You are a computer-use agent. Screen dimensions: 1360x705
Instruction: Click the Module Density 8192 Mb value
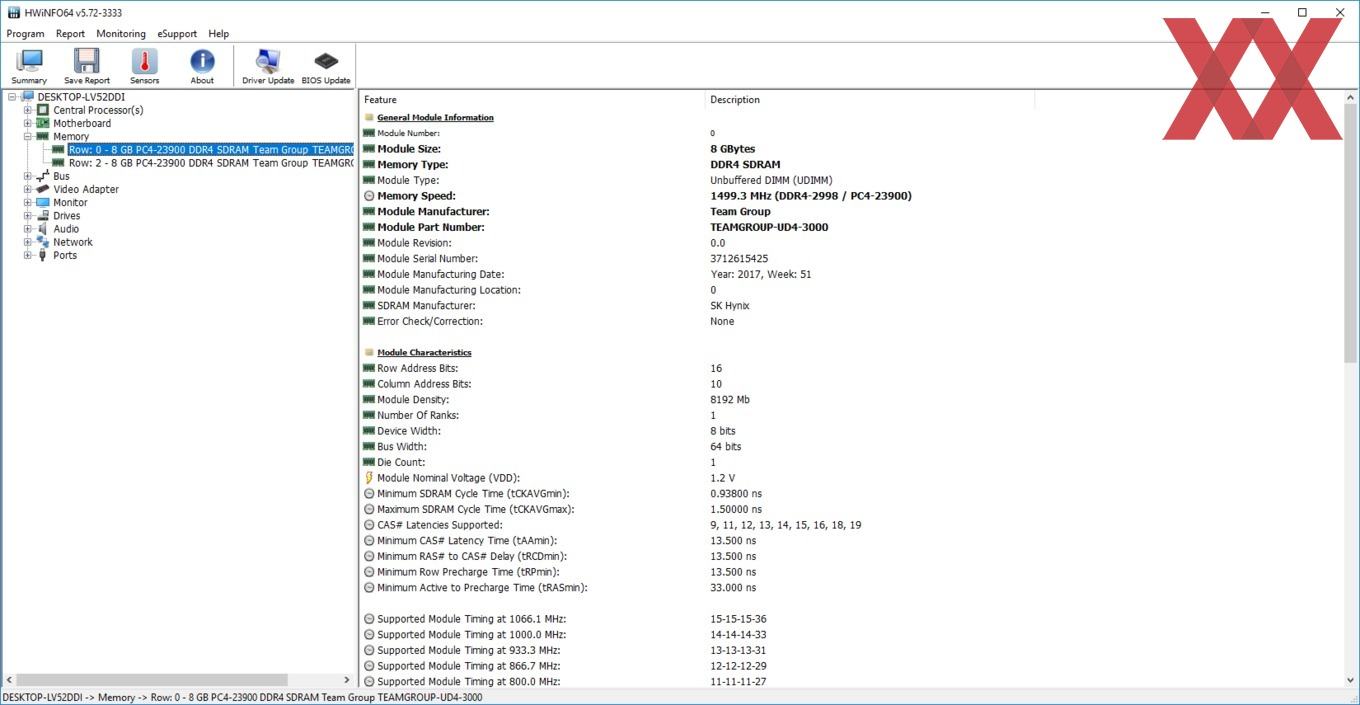pos(730,400)
